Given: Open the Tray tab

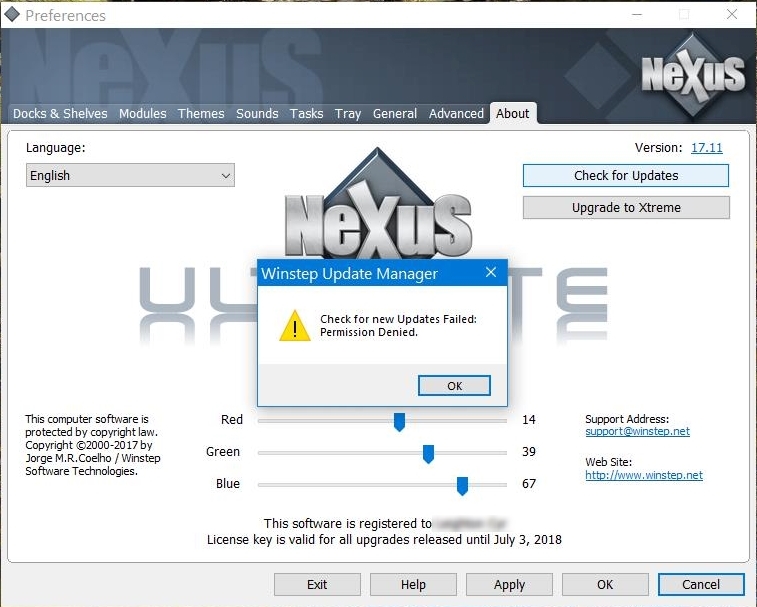Looking at the screenshot, I should [x=348, y=114].
